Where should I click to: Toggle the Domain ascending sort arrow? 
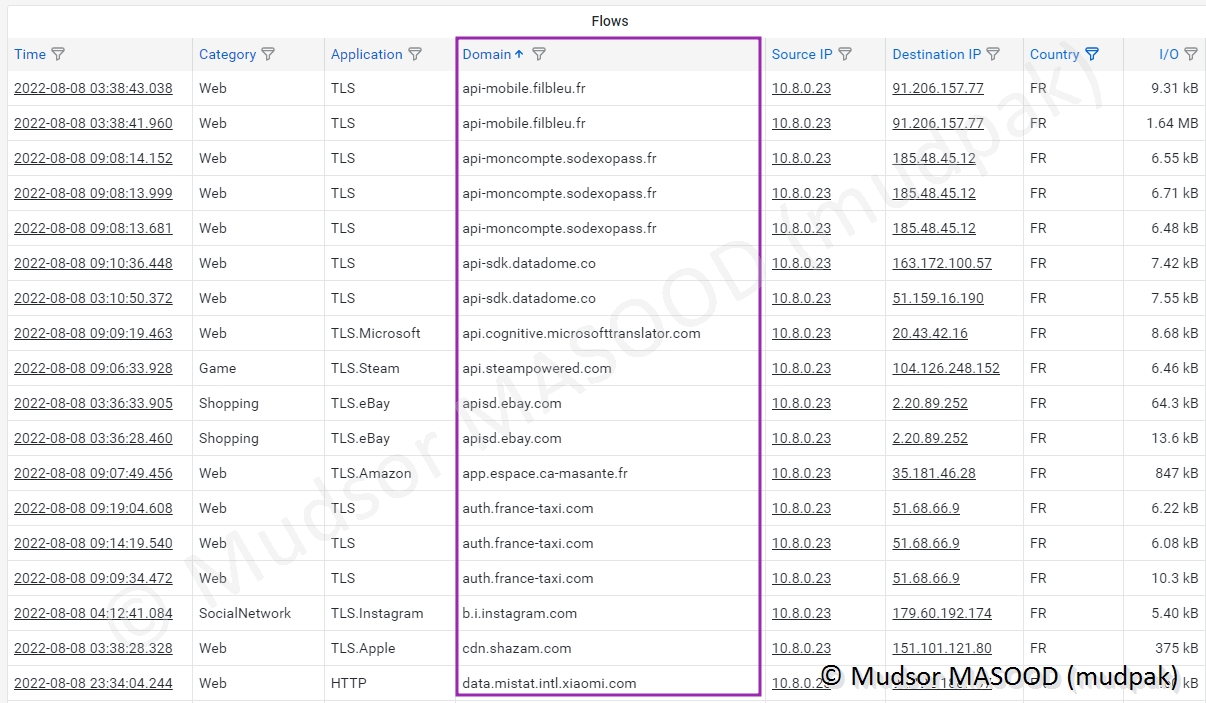pos(519,54)
